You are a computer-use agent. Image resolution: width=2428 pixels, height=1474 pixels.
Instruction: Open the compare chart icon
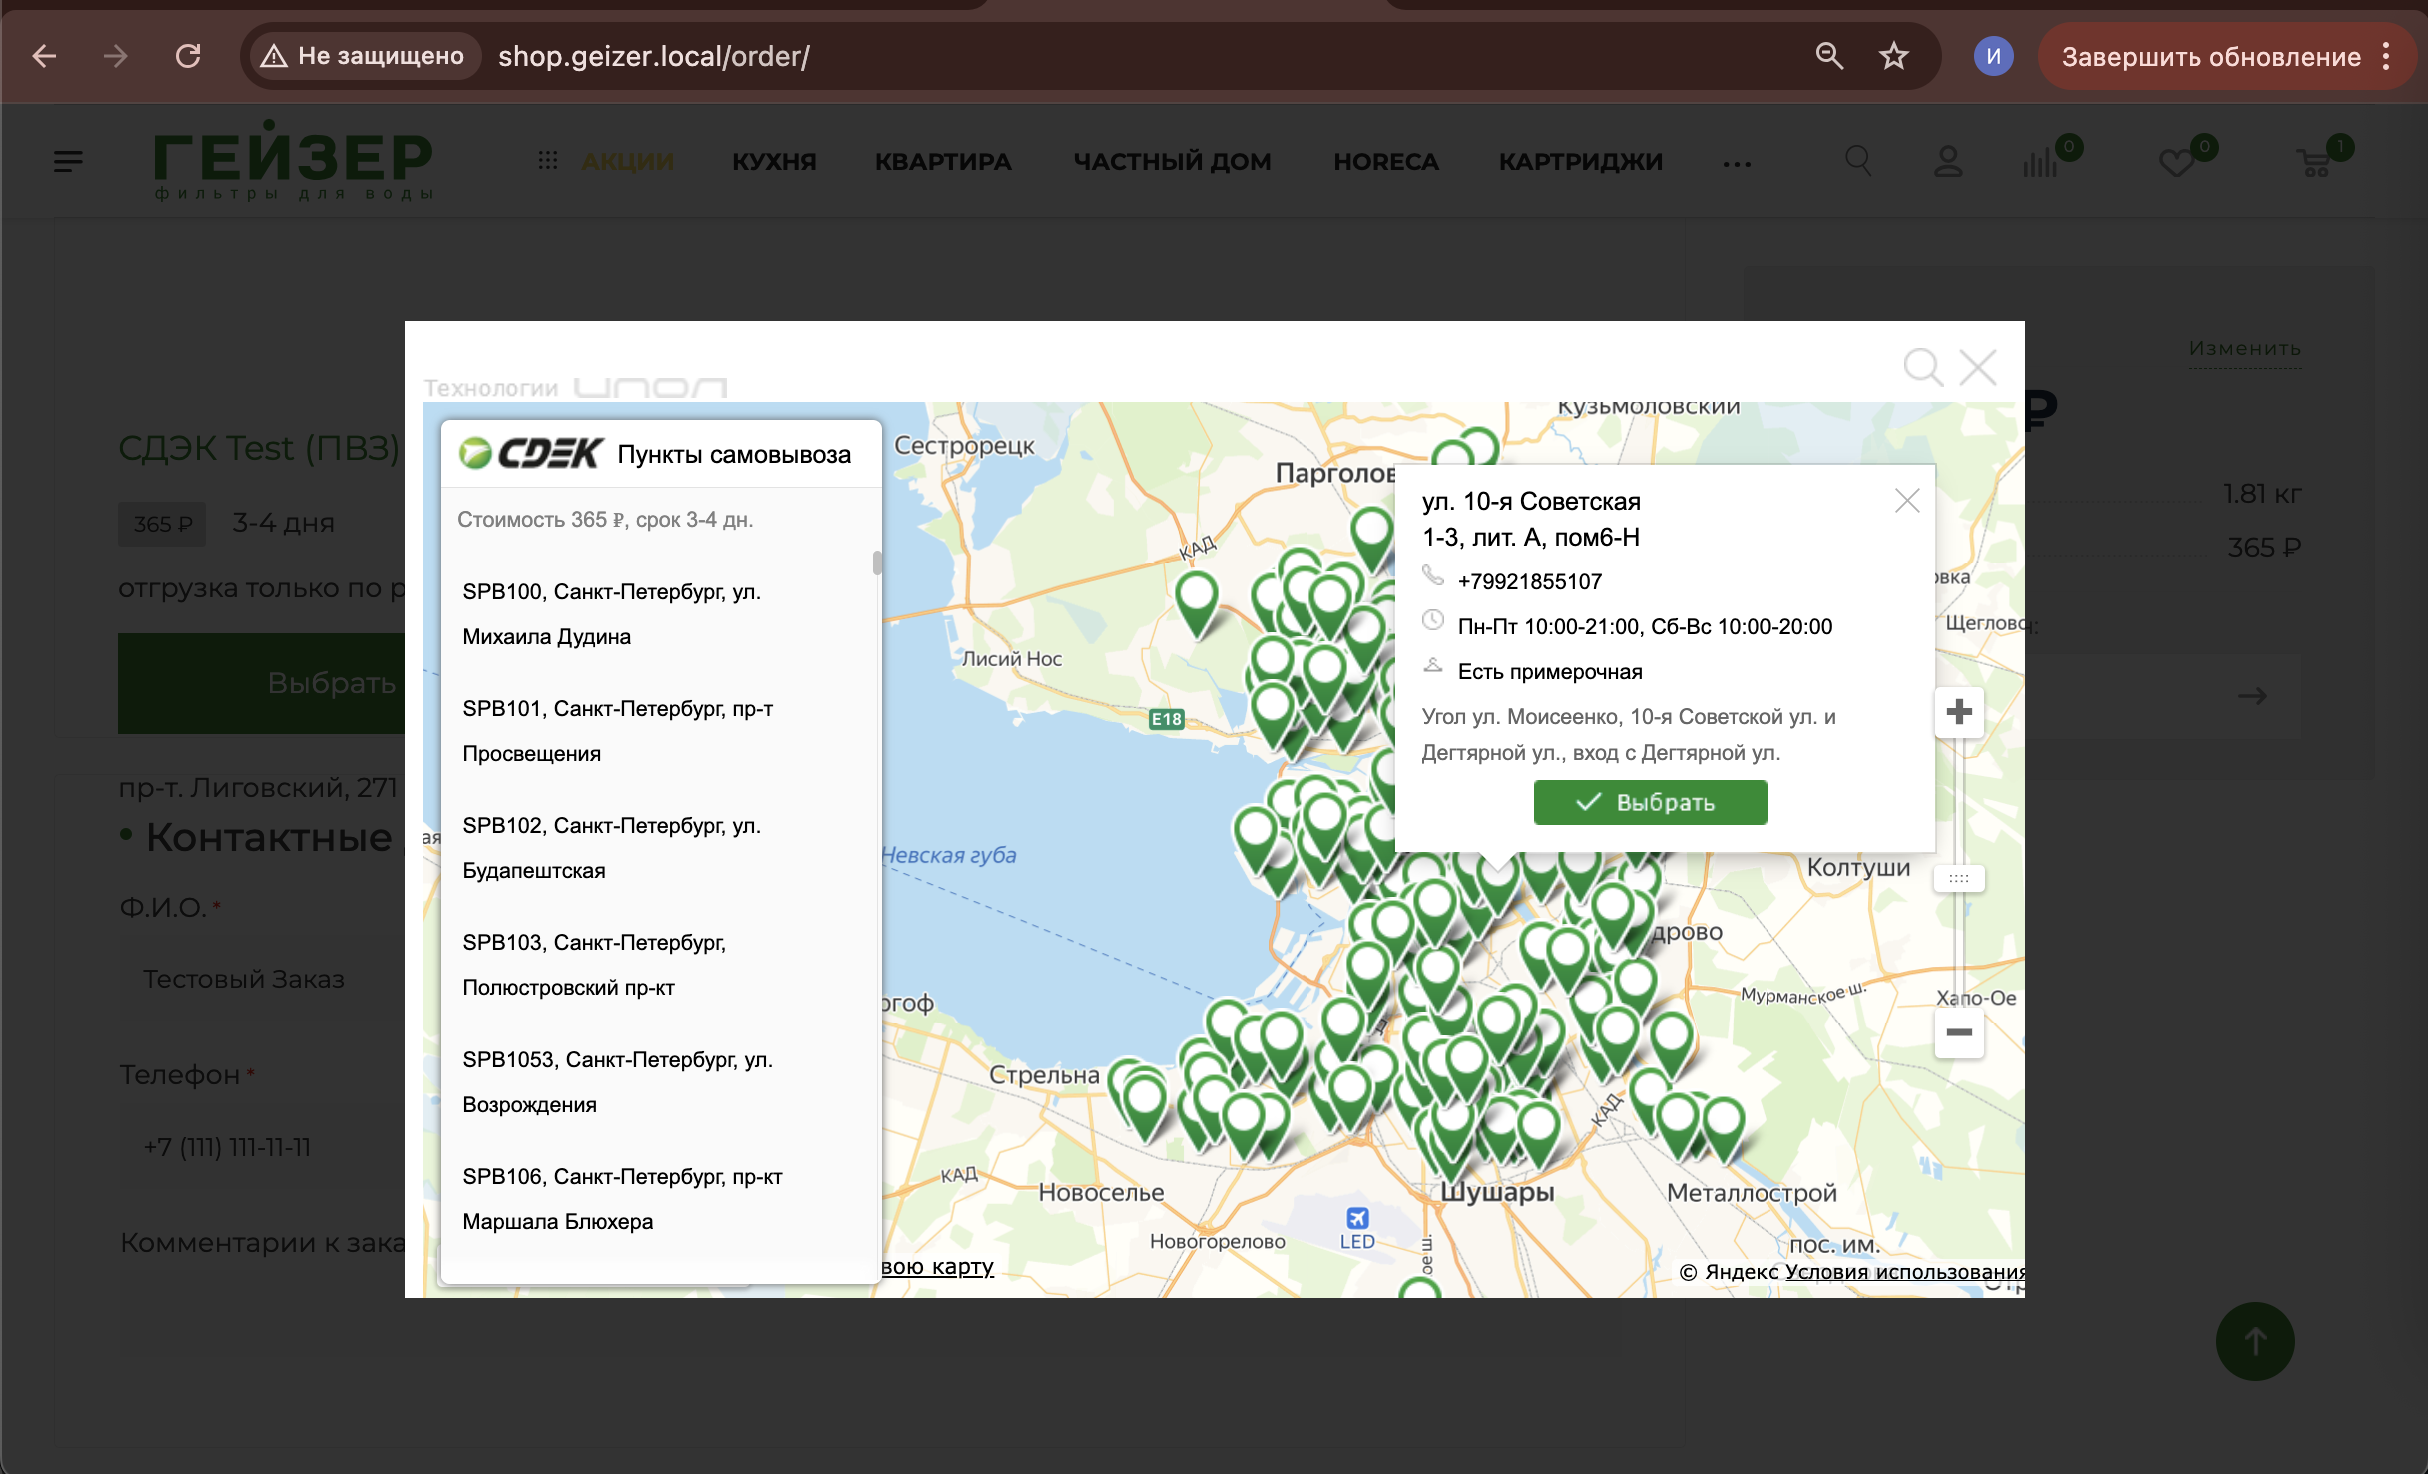2040,162
